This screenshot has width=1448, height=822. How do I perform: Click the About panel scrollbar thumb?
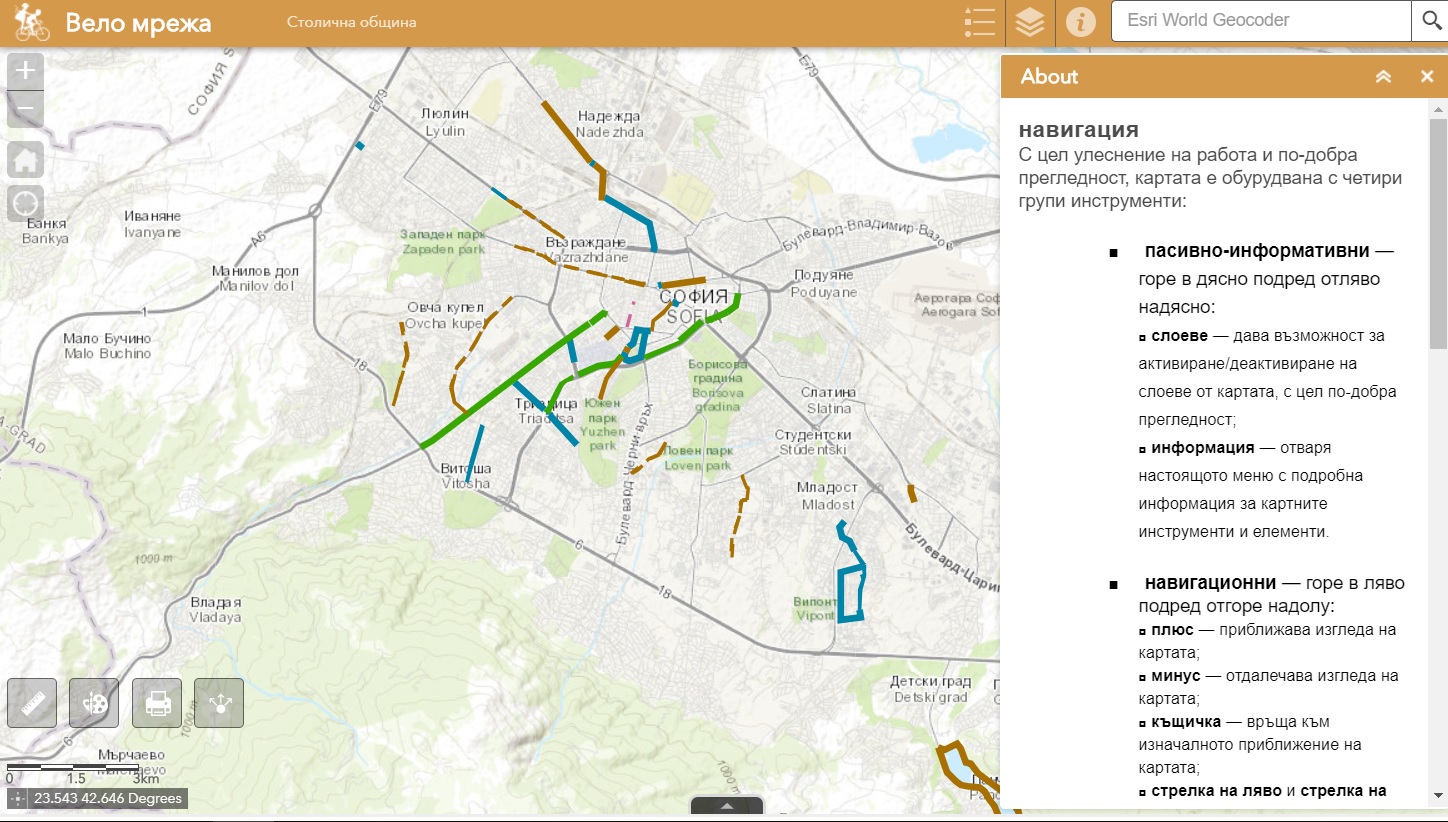(1438, 232)
